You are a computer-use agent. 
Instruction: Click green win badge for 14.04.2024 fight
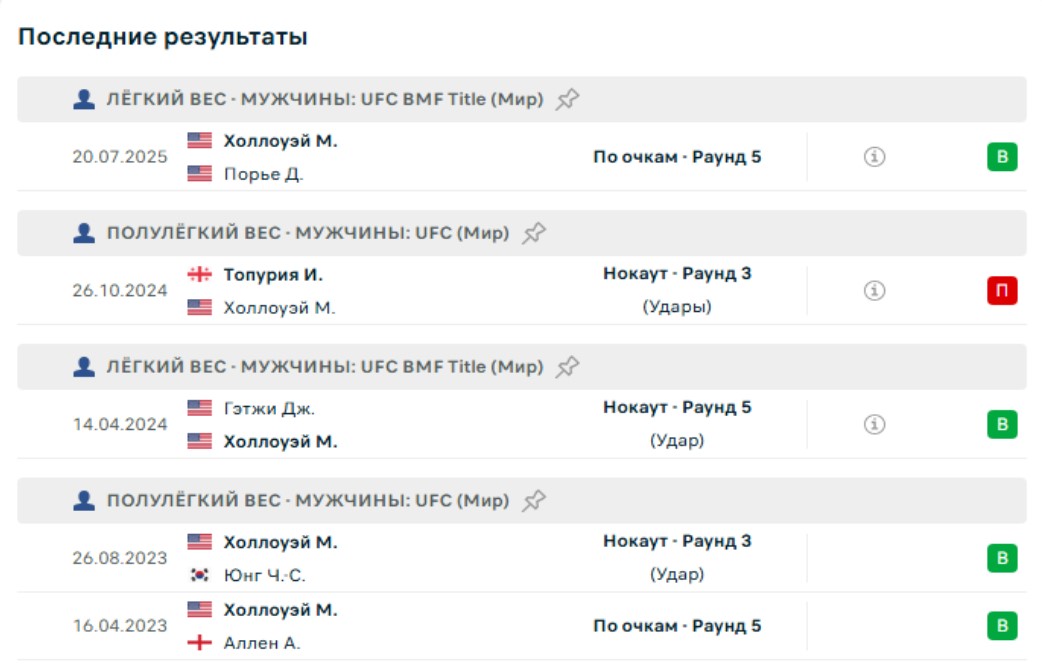(x=1002, y=425)
